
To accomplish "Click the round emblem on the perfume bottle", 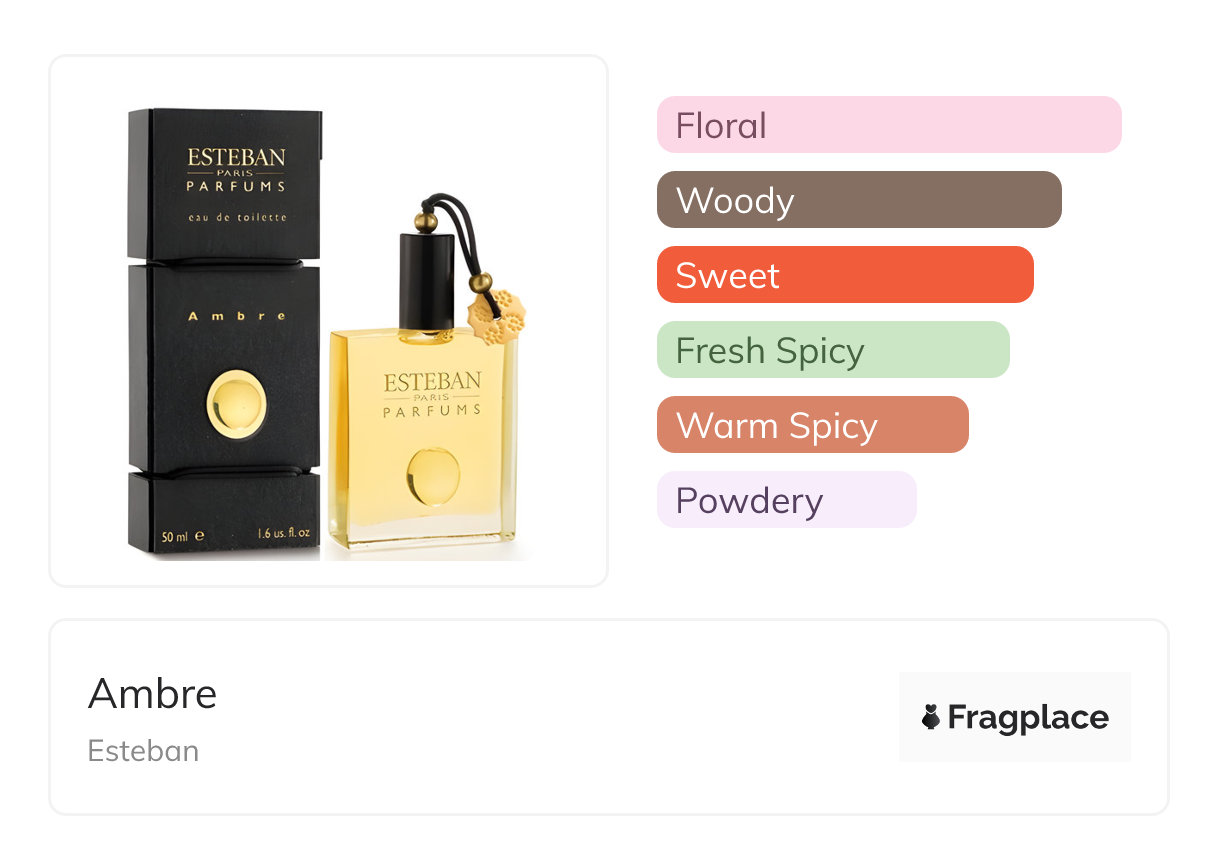I will tap(433, 475).
